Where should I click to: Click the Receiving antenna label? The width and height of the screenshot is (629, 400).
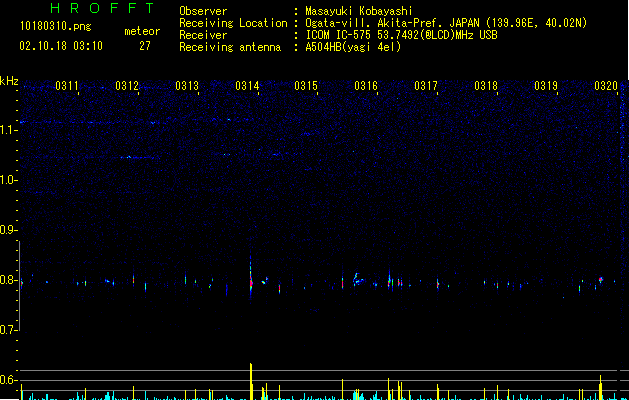point(230,47)
